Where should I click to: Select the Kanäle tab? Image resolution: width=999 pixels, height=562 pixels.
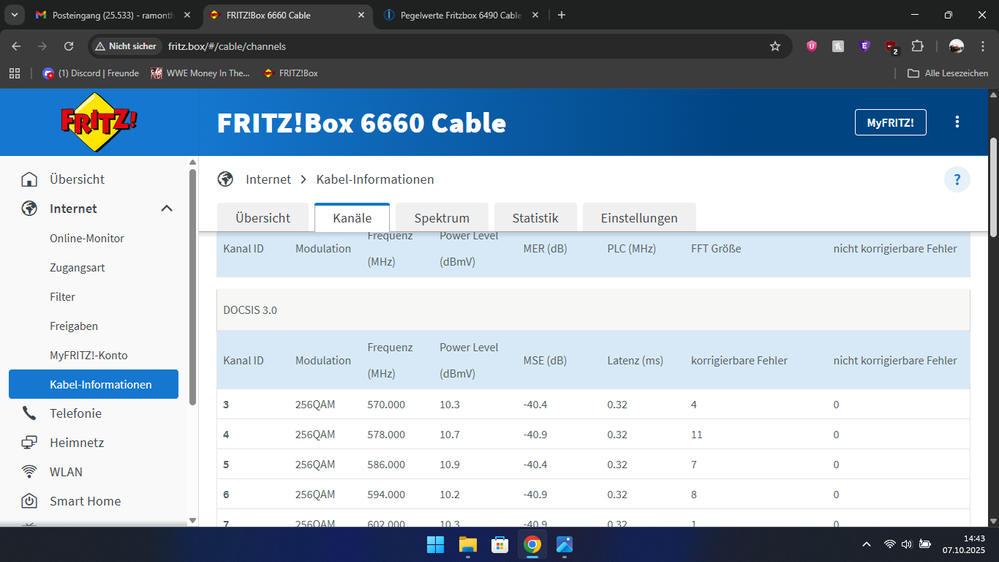point(352,218)
